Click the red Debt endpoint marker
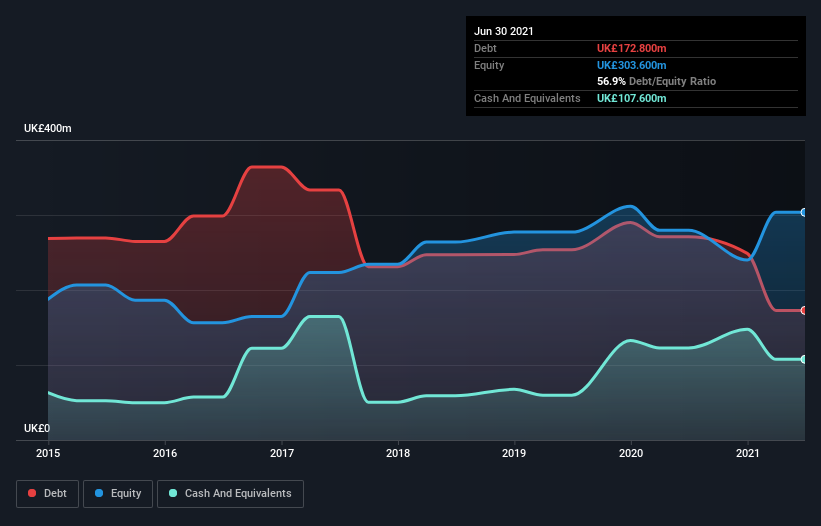 [x=804, y=310]
